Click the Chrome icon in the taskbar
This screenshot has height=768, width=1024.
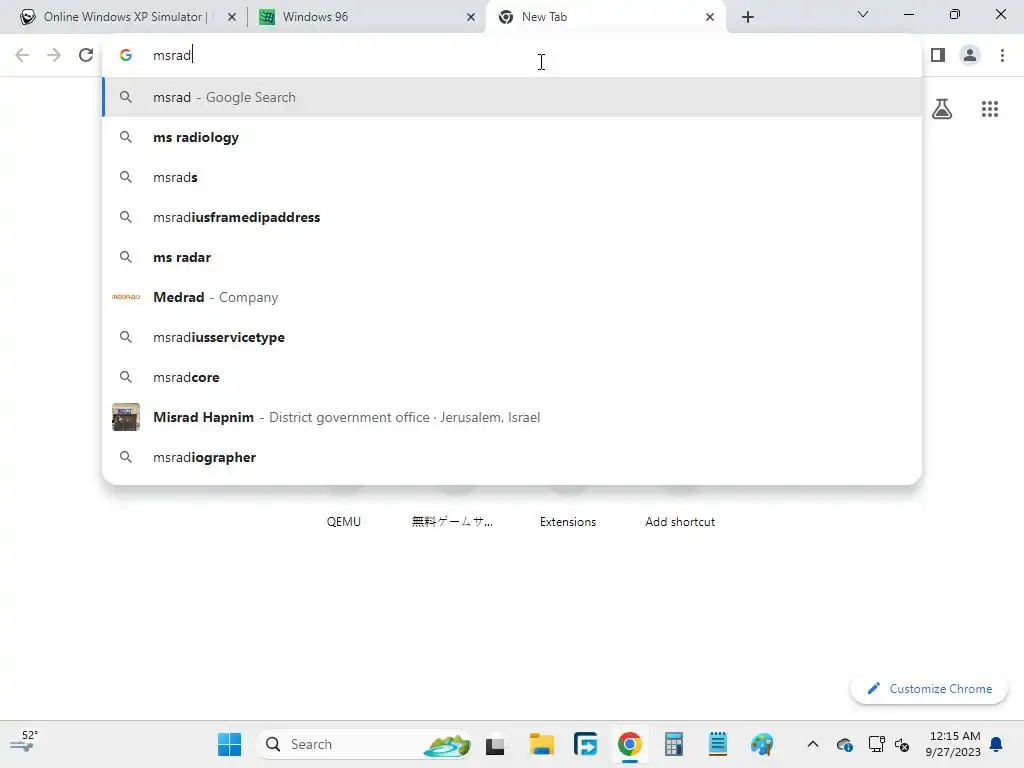[x=630, y=744]
